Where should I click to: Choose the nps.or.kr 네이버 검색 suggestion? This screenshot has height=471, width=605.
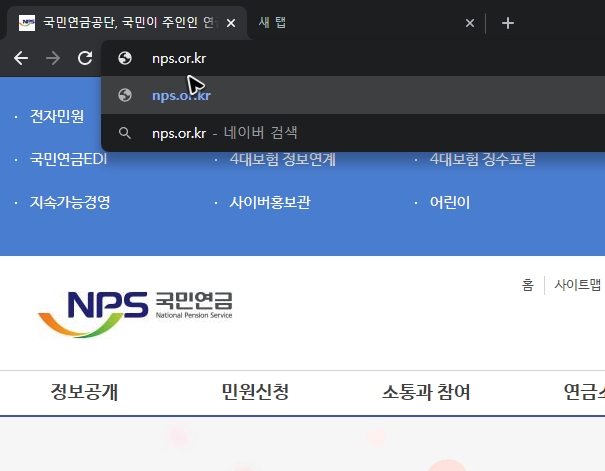tap(353, 133)
